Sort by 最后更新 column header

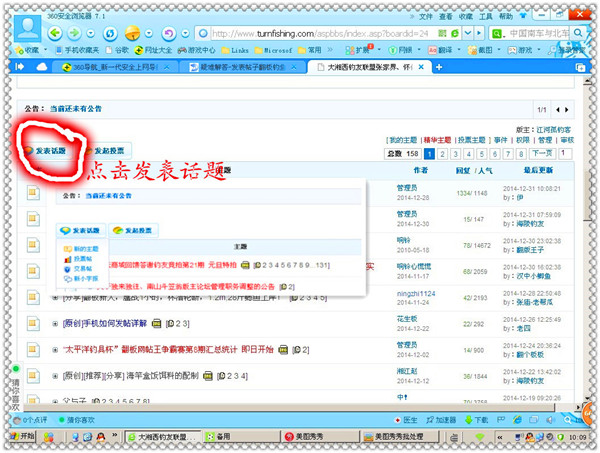point(538,170)
